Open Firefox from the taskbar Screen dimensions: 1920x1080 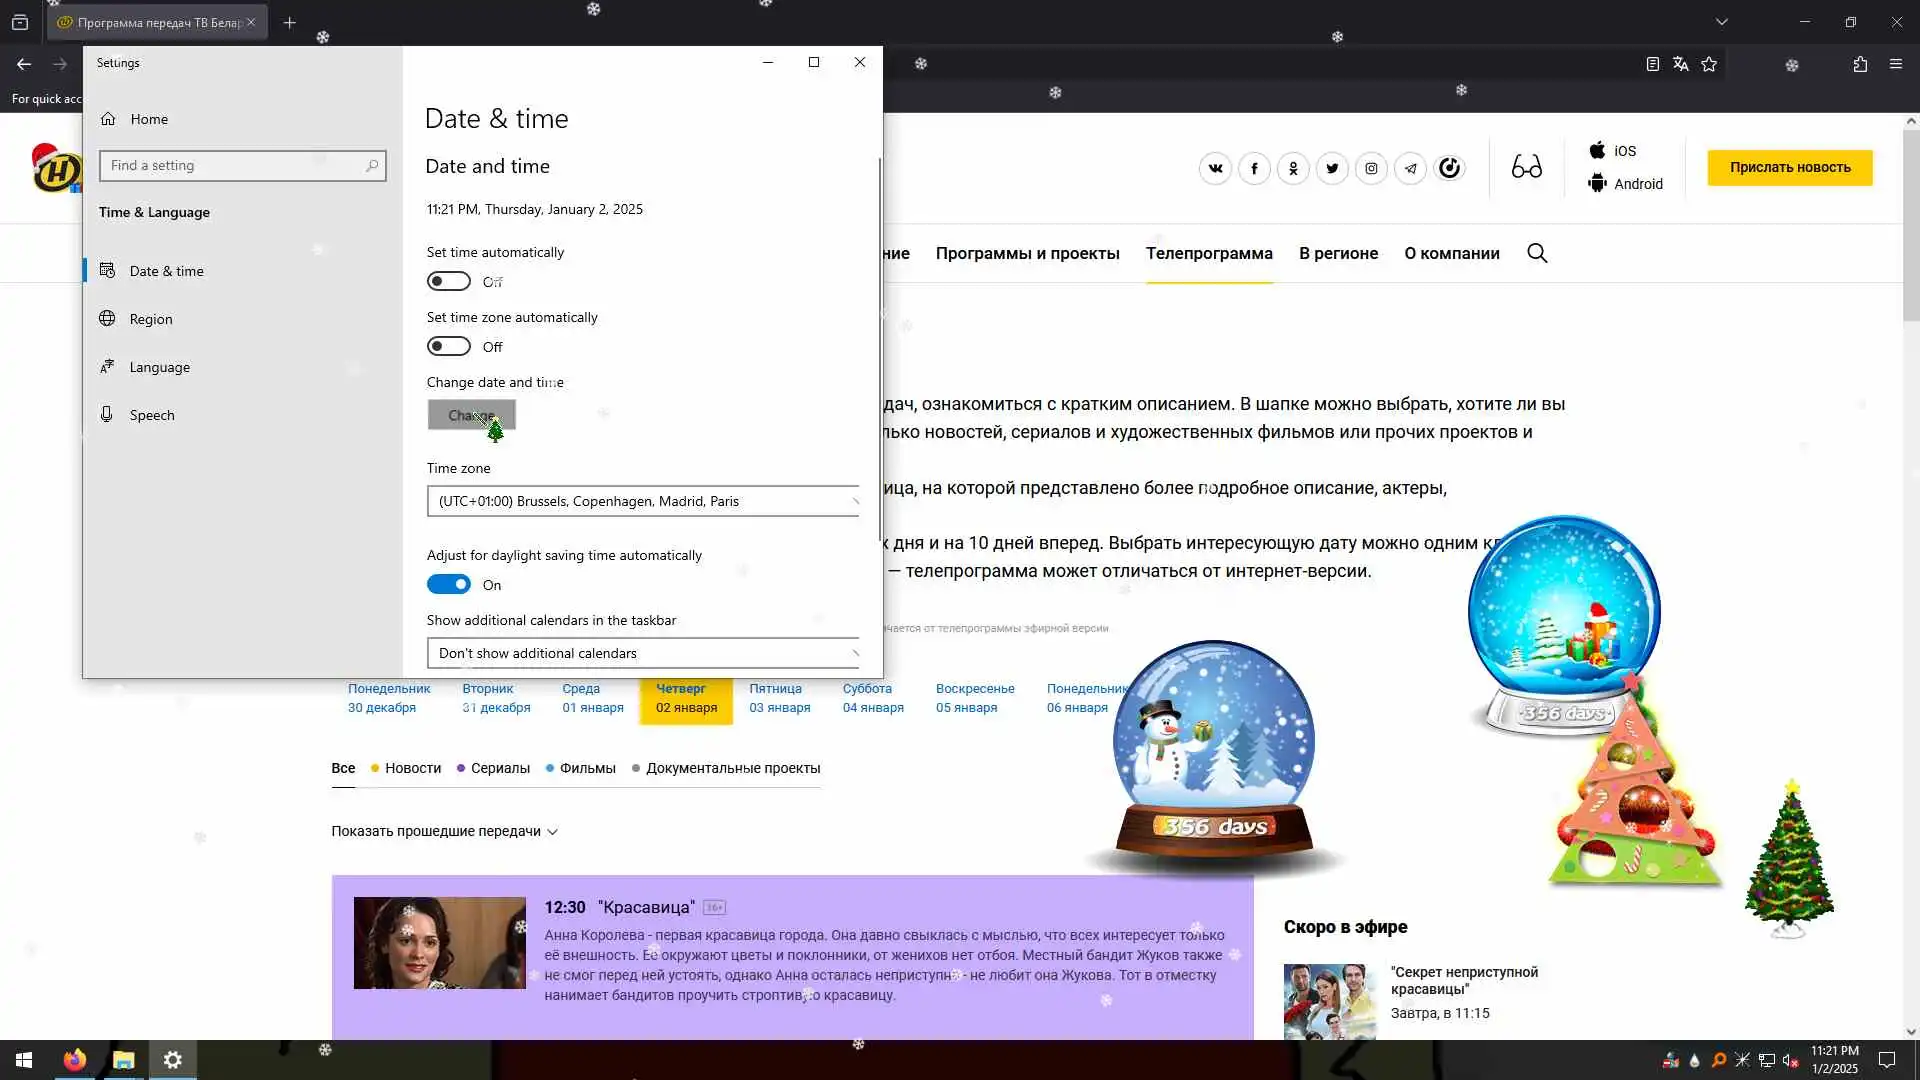tap(75, 1060)
